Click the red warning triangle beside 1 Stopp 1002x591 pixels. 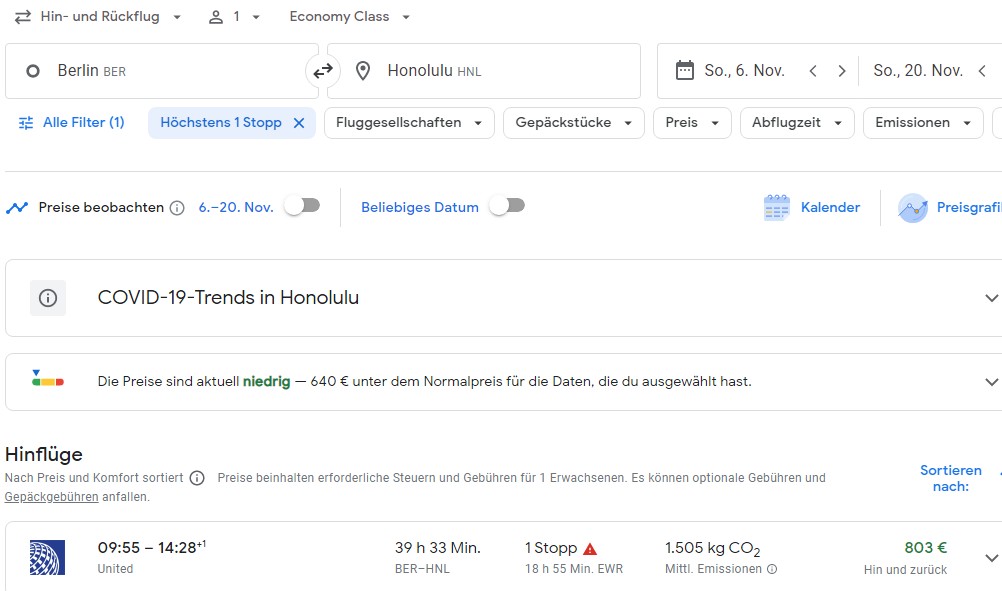click(x=590, y=549)
